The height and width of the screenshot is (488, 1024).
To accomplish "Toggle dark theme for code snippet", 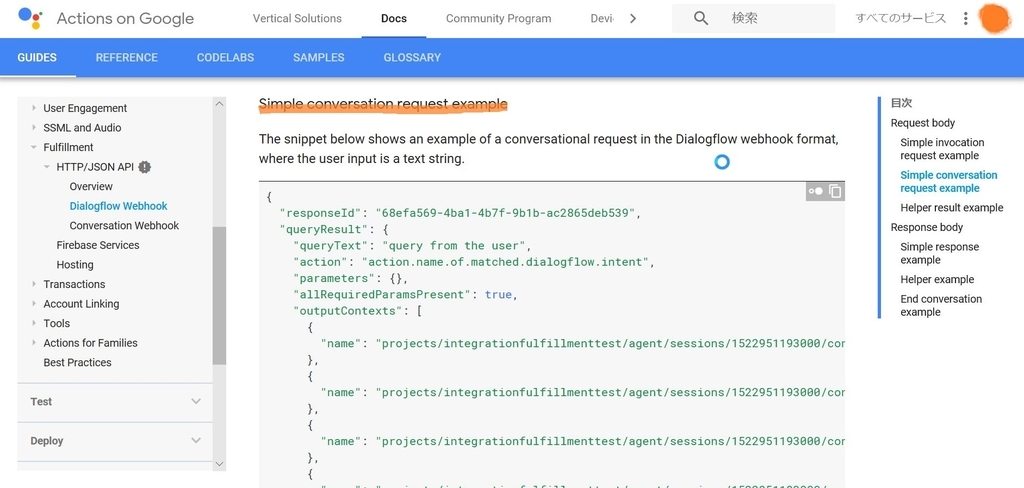I will [x=816, y=191].
